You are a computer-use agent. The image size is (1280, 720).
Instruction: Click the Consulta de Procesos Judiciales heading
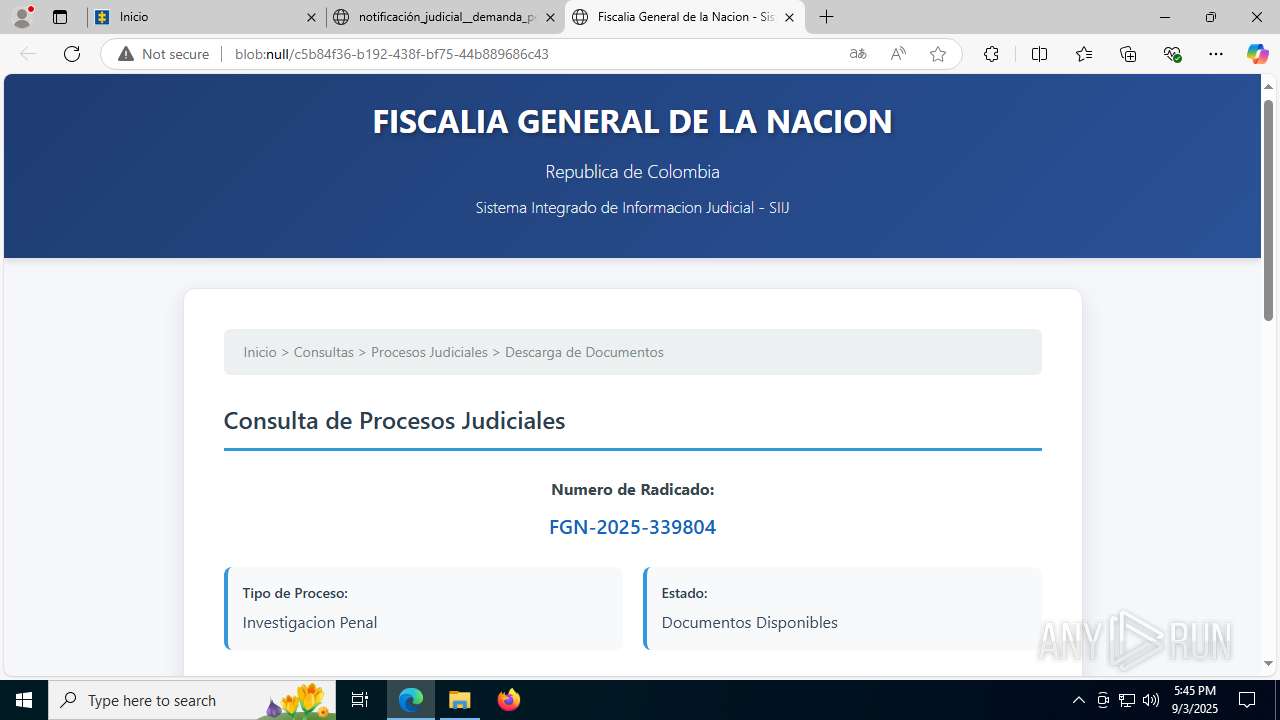pyautogui.click(x=394, y=421)
